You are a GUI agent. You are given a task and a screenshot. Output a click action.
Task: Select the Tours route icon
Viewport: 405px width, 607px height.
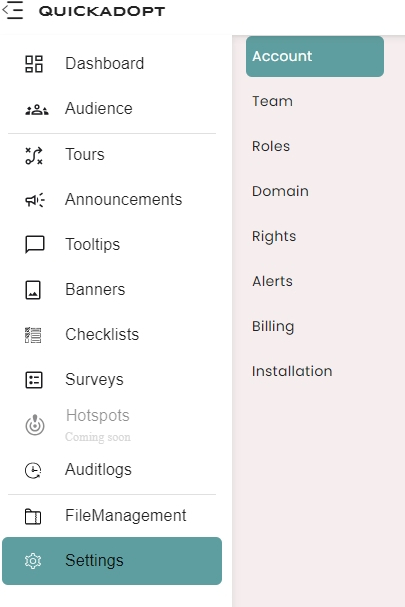pos(34,156)
